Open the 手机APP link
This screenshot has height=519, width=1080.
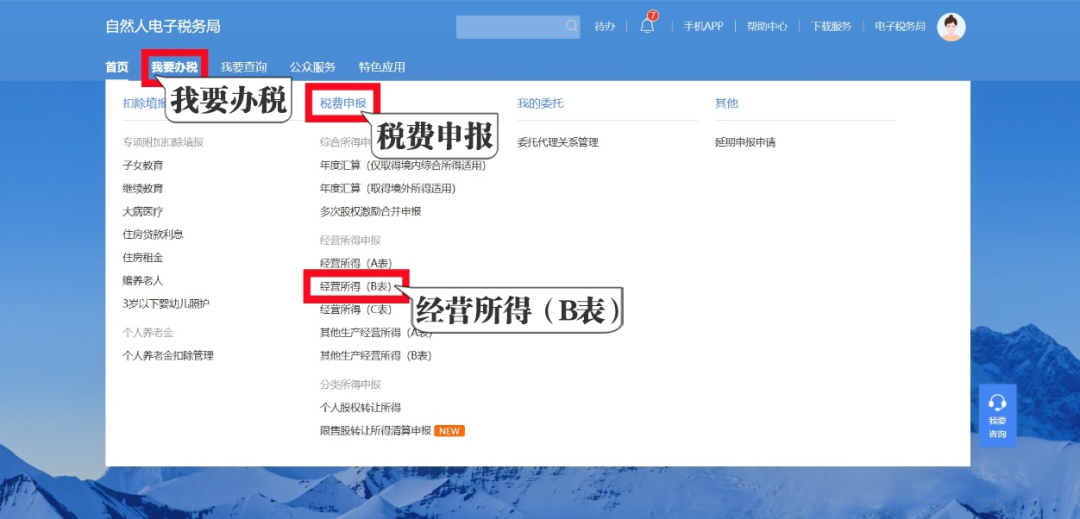(x=703, y=27)
